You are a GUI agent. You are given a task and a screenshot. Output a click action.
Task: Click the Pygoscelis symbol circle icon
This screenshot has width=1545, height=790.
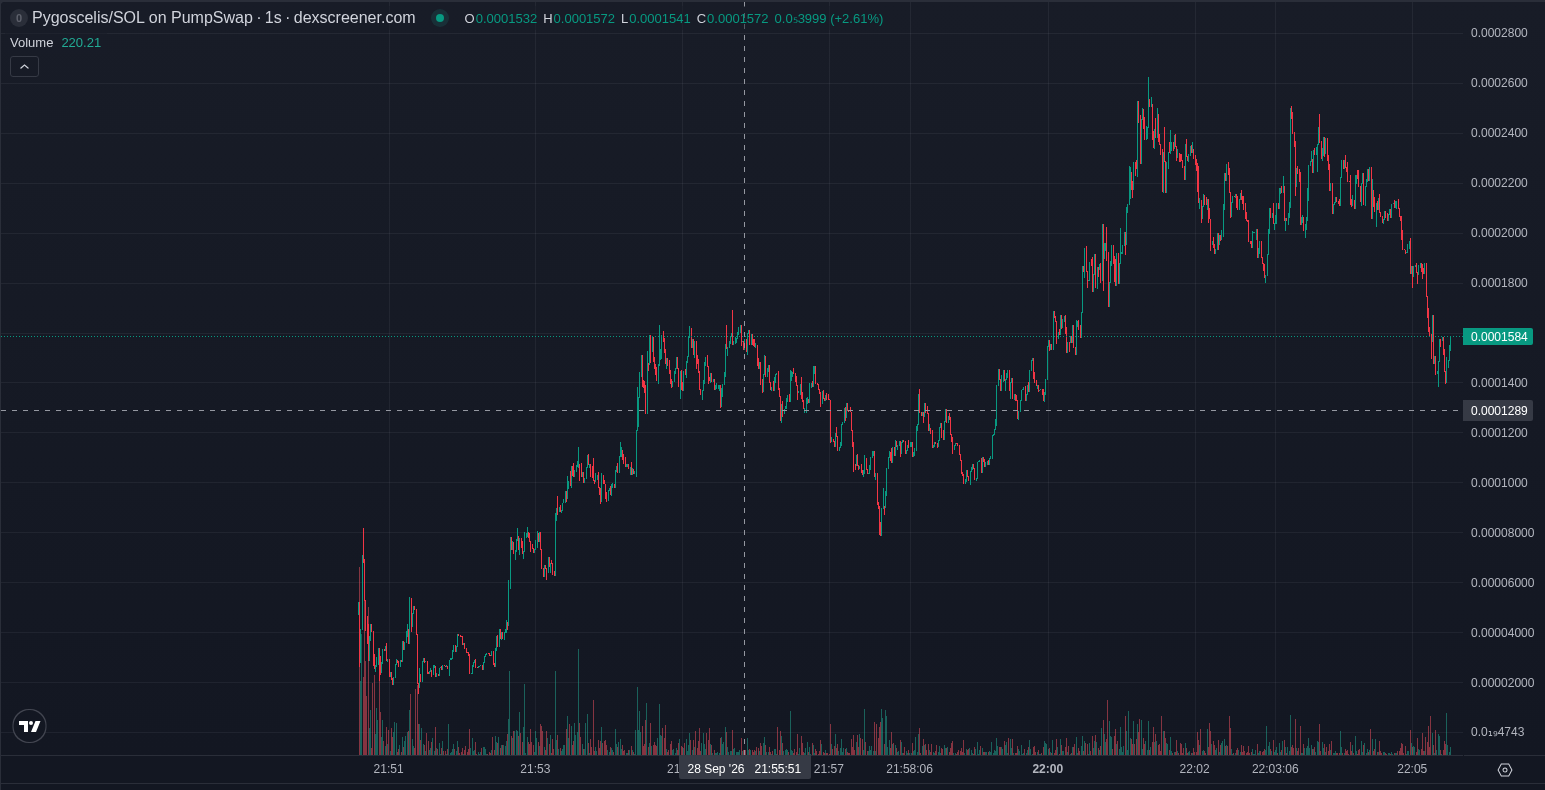point(18,18)
